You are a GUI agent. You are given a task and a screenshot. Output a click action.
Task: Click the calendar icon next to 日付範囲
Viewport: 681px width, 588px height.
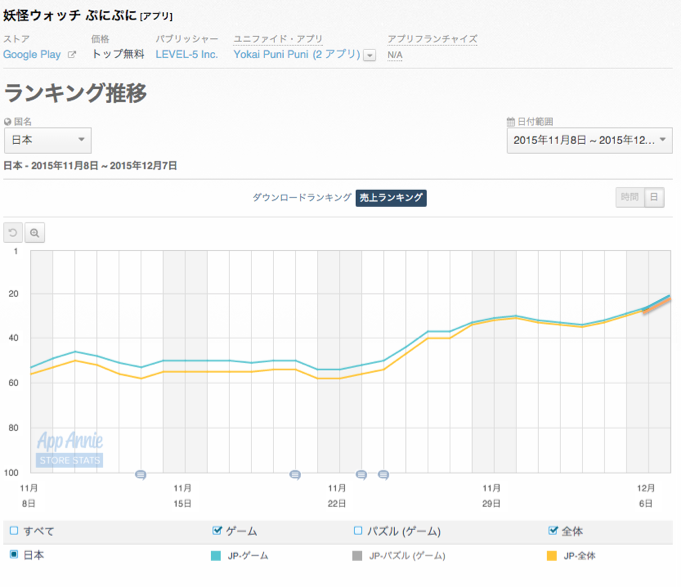pos(510,121)
